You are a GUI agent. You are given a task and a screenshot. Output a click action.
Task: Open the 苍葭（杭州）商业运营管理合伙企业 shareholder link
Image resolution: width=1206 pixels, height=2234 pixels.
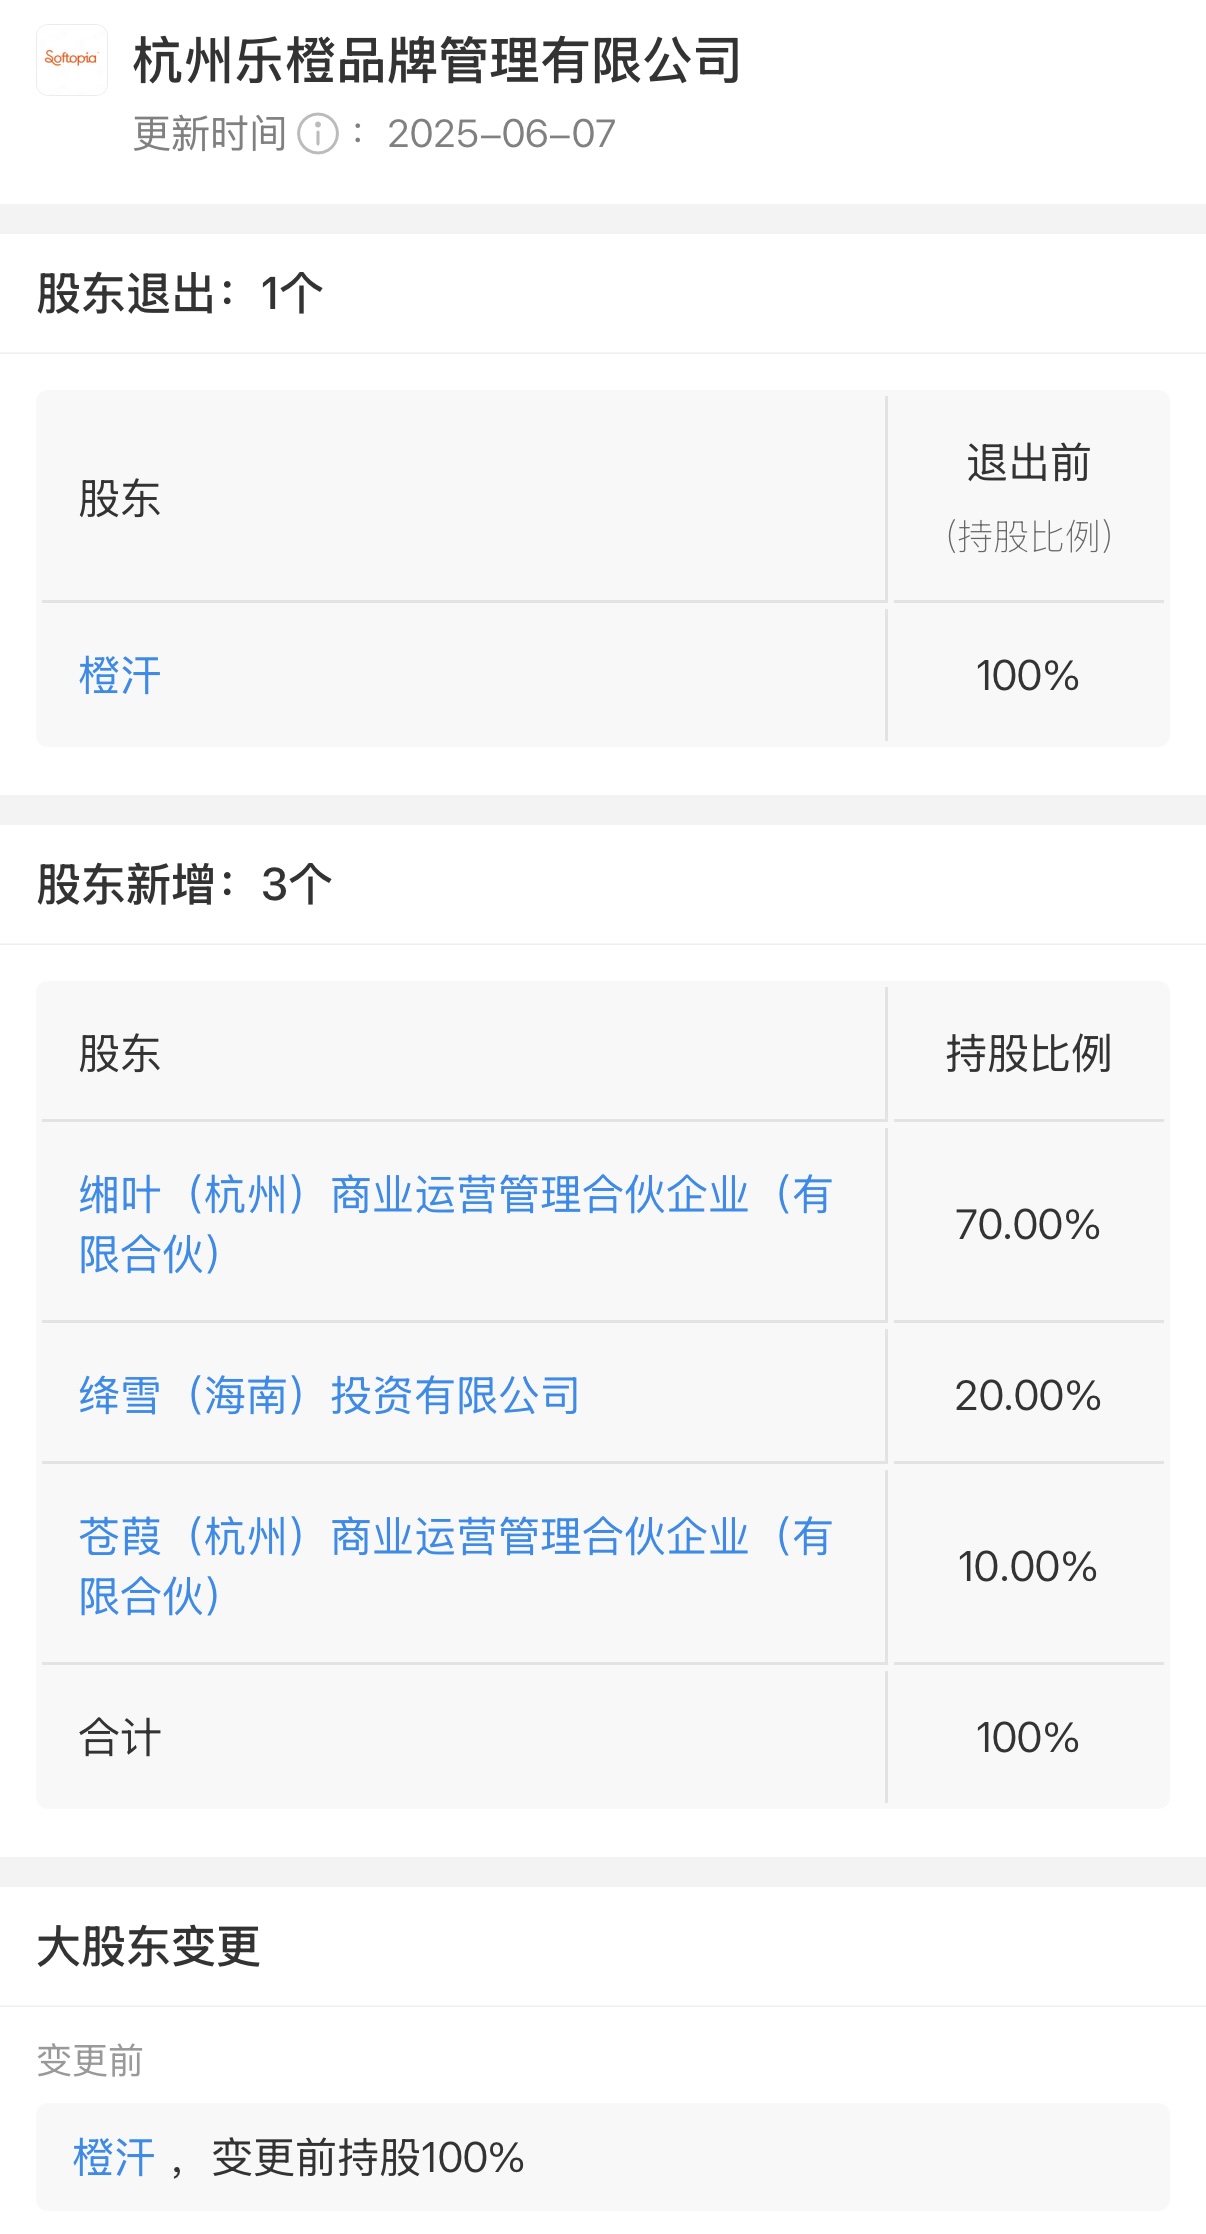(x=455, y=1566)
